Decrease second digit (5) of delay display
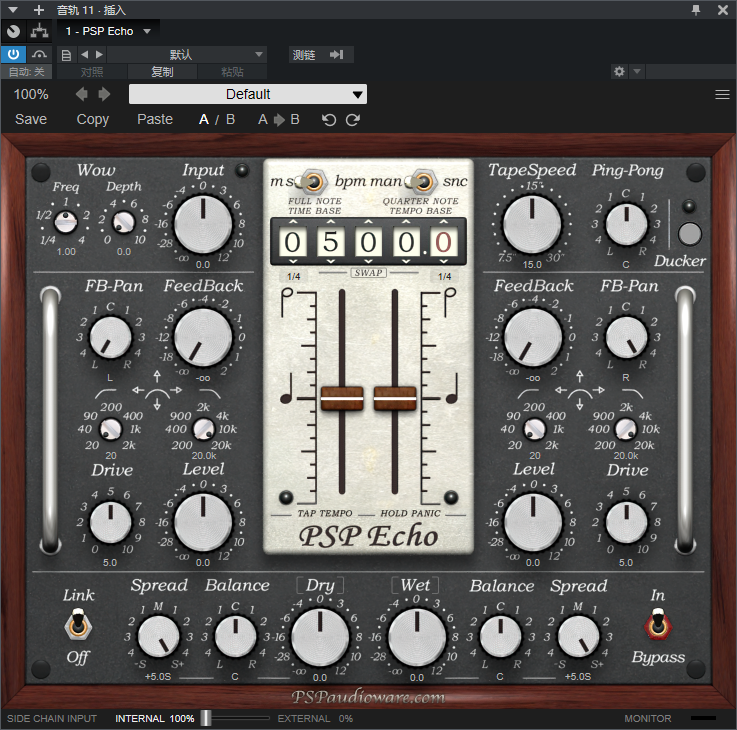 pos(330,261)
